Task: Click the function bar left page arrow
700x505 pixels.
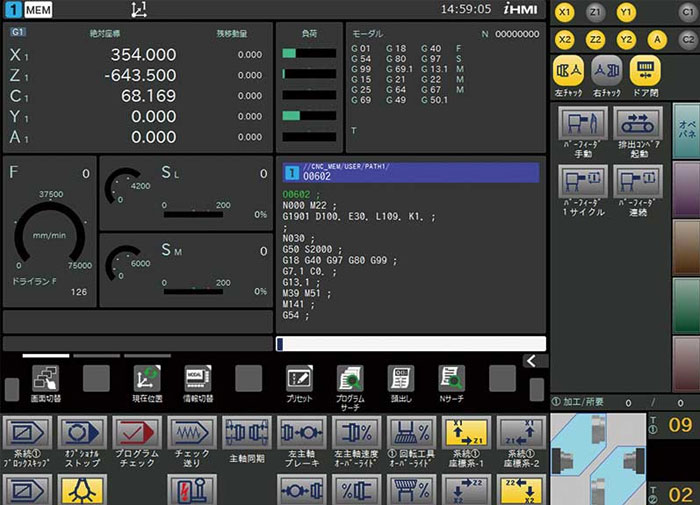Action: (x=12, y=389)
